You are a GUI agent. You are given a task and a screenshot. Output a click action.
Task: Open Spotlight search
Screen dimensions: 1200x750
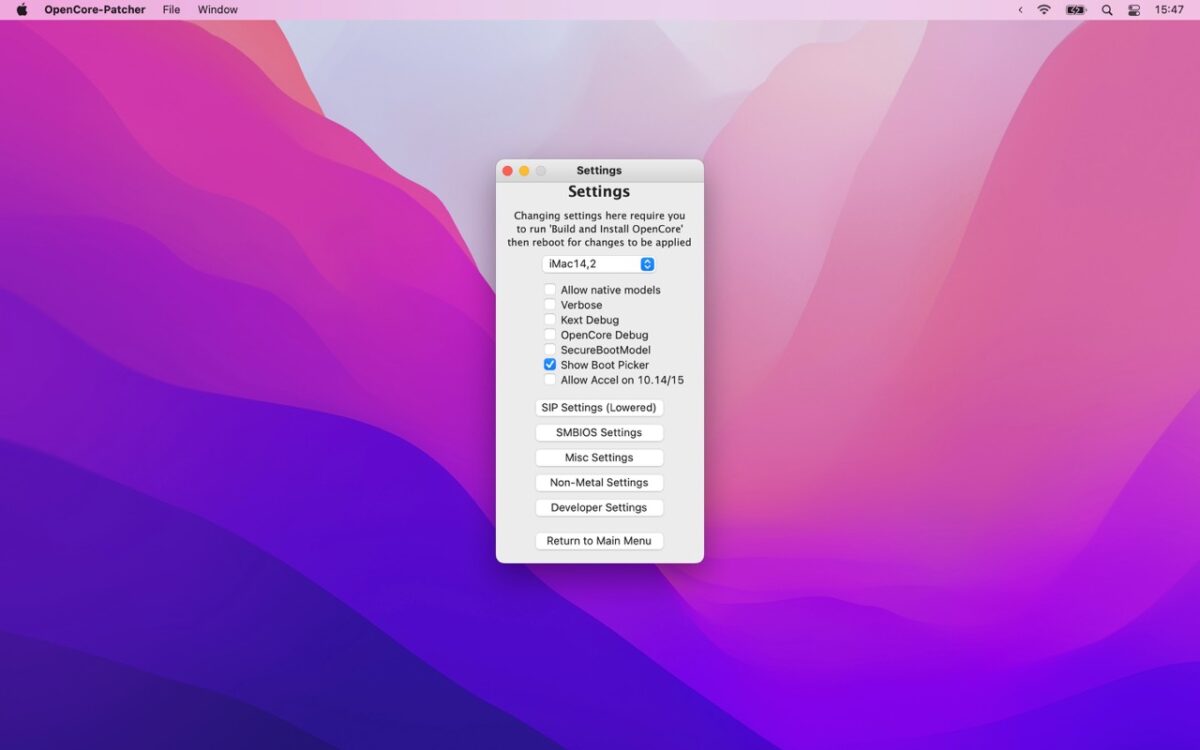[x=1106, y=9]
